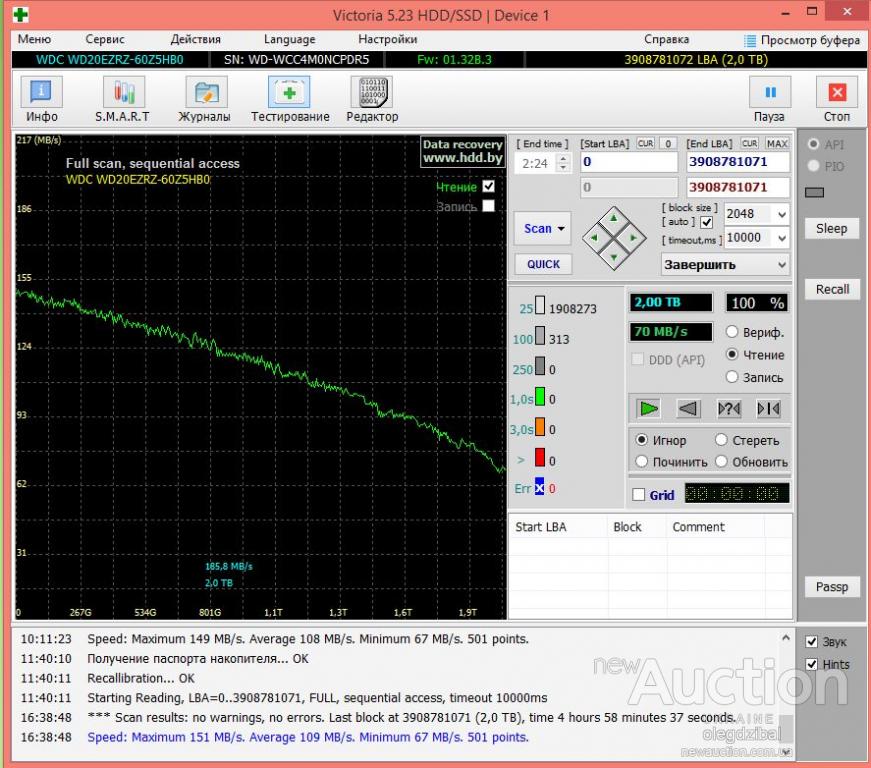Click the Recall button

(832, 289)
